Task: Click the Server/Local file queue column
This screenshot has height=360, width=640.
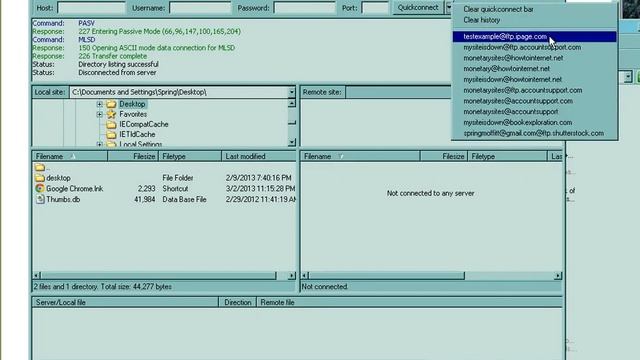Action: coord(125,302)
